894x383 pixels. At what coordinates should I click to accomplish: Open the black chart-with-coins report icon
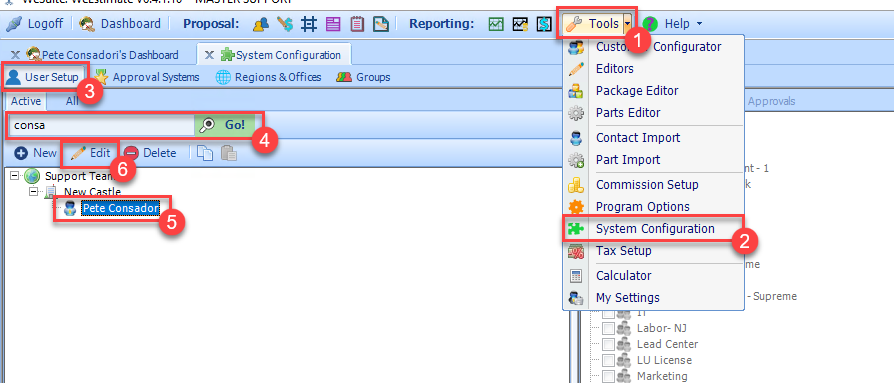520,24
